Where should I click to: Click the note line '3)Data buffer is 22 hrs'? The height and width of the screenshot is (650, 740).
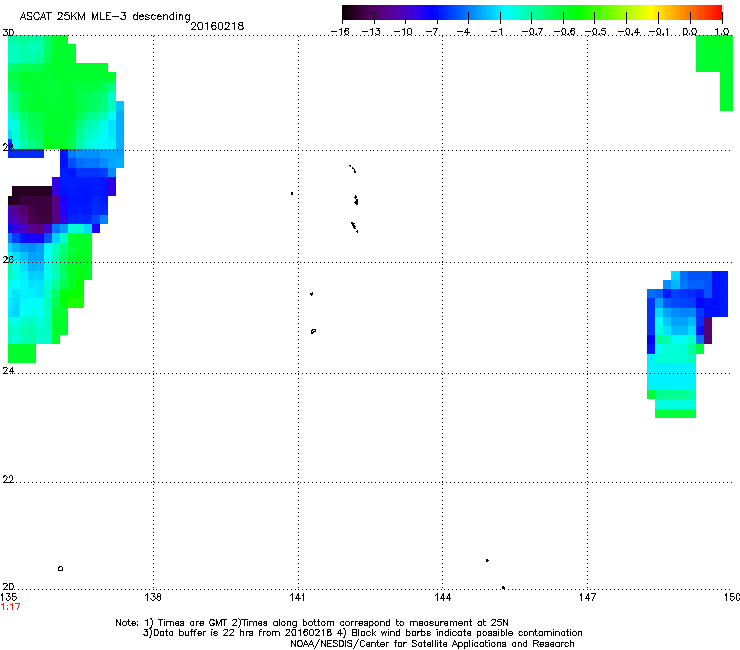(x=362, y=633)
